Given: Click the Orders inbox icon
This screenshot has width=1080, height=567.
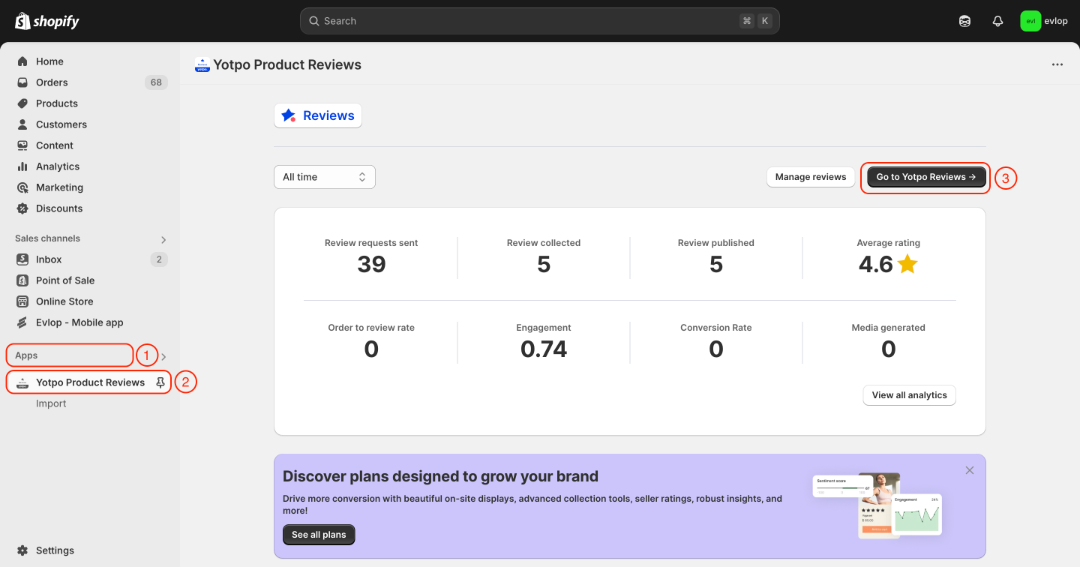Looking at the screenshot, I should (23, 83).
